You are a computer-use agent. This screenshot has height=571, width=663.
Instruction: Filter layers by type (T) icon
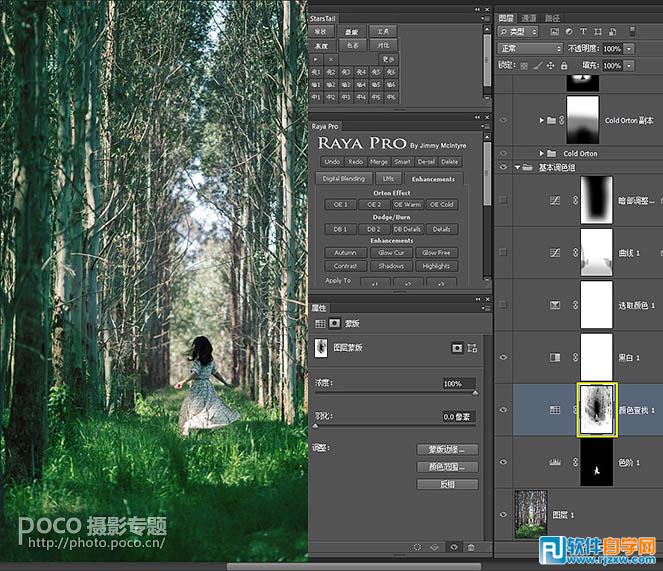tap(583, 32)
